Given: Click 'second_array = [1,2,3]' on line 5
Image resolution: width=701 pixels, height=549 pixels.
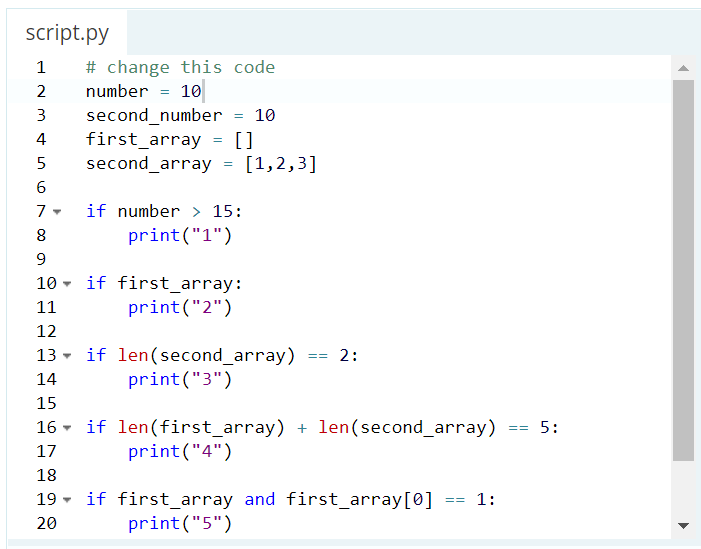Looking at the screenshot, I should click(x=201, y=164).
